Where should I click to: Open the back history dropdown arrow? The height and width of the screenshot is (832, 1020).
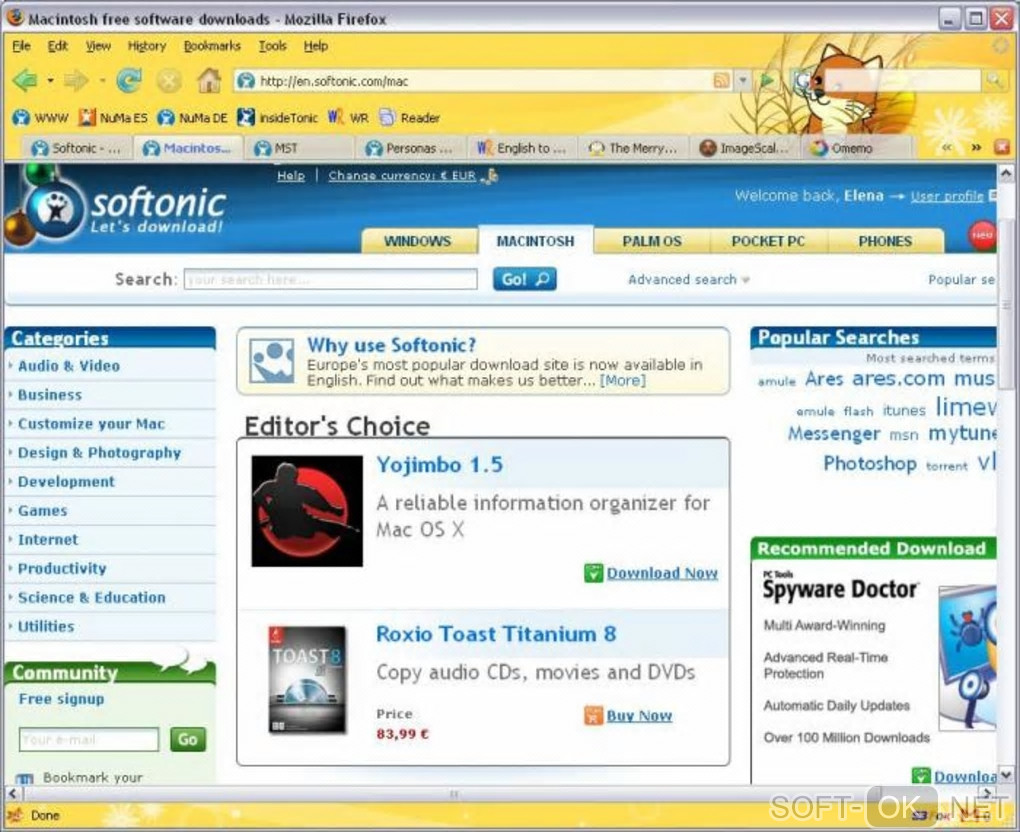pos(50,81)
